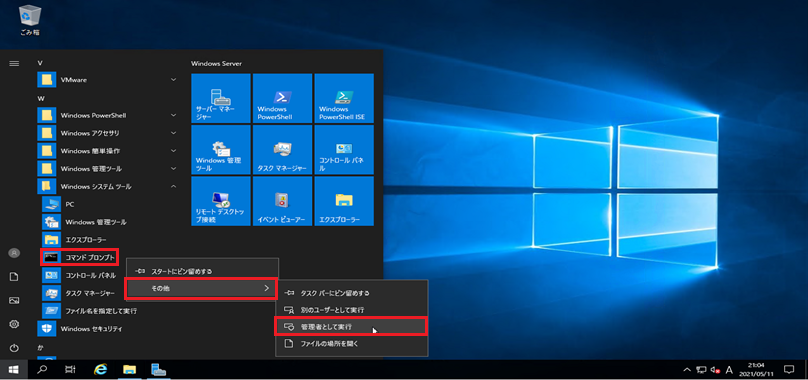Viewport: 808px width, 380px height.
Task: Open the エクスプローラー tile
Action: pos(344,201)
